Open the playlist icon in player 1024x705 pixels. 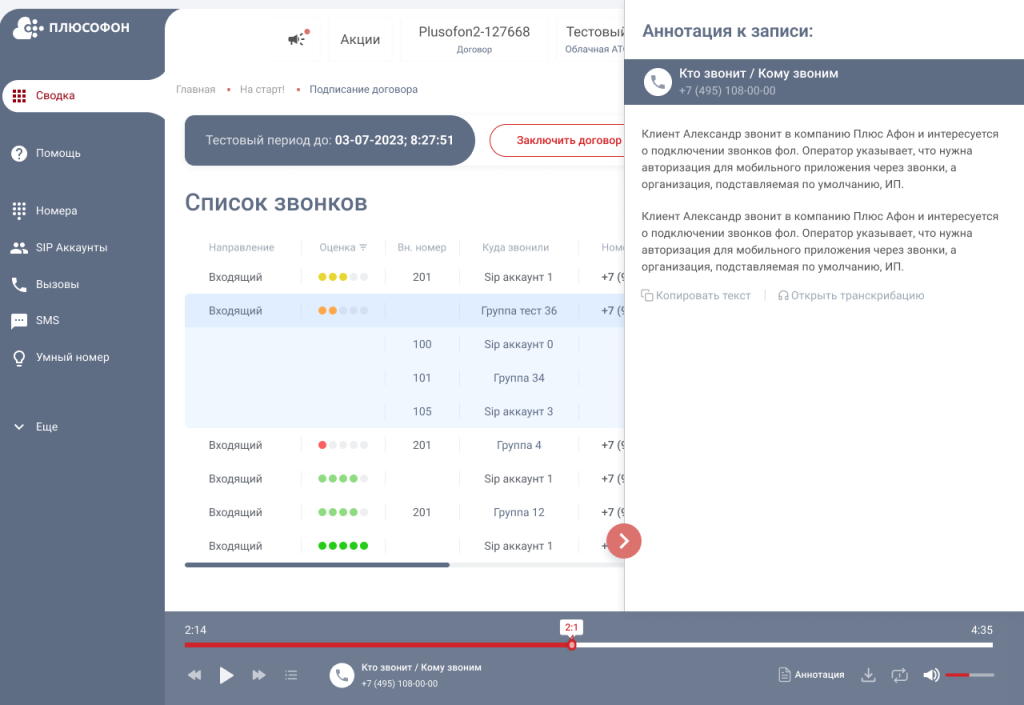(x=291, y=675)
